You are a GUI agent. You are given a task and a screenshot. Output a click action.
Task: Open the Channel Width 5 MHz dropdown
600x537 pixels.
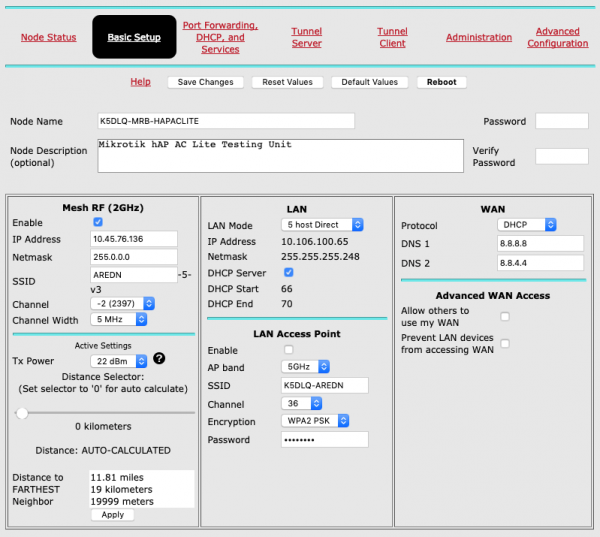pos(119,319)
